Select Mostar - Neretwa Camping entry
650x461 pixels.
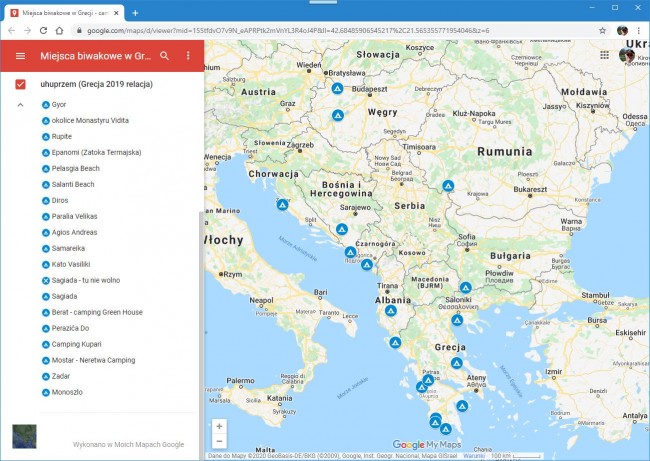tap(93, 360)
